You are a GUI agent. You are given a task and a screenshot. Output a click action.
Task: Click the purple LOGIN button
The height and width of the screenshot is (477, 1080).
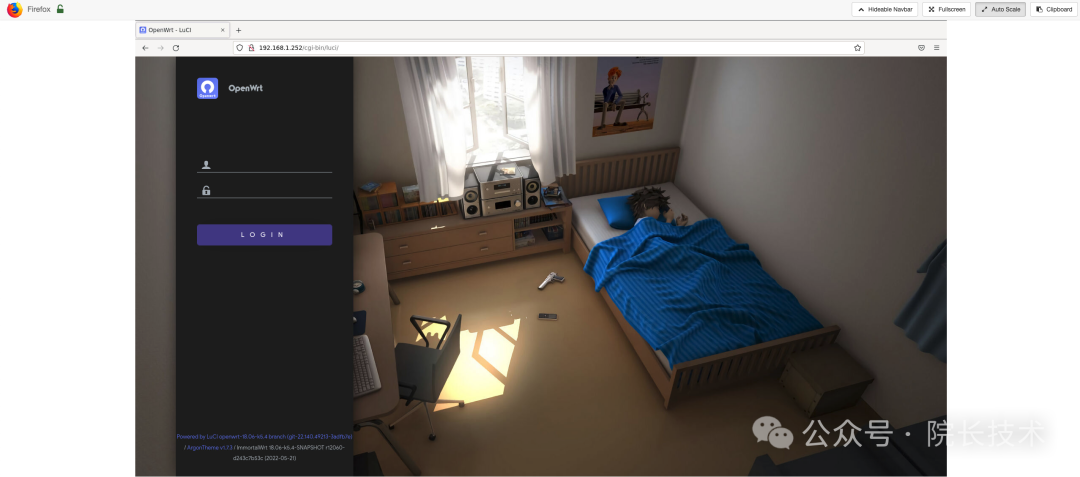coord(264,235)
